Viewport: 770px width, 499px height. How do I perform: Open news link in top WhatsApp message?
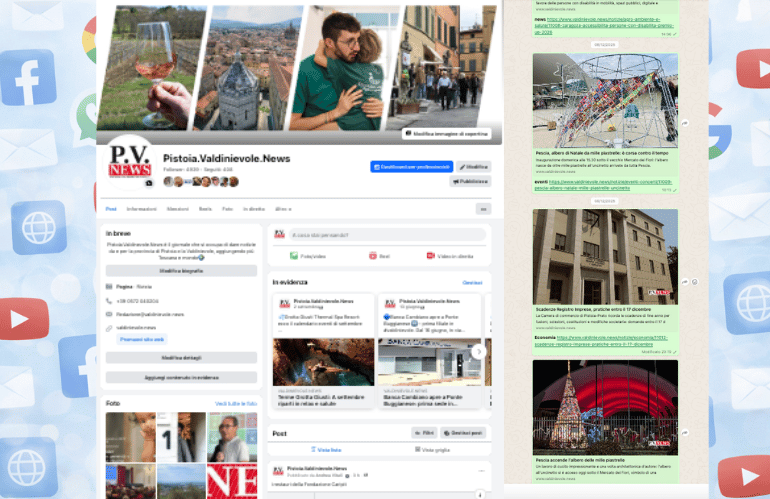tap(604, 26)
